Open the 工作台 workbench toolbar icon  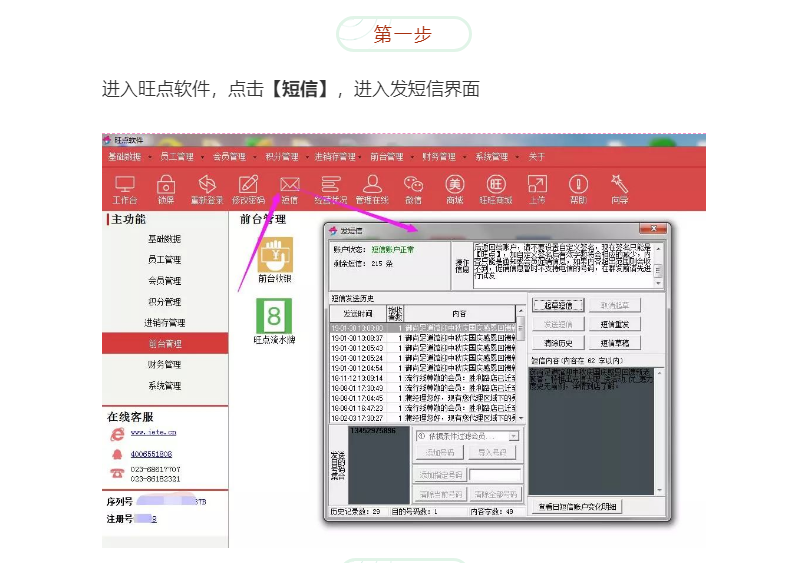(124, 189)
